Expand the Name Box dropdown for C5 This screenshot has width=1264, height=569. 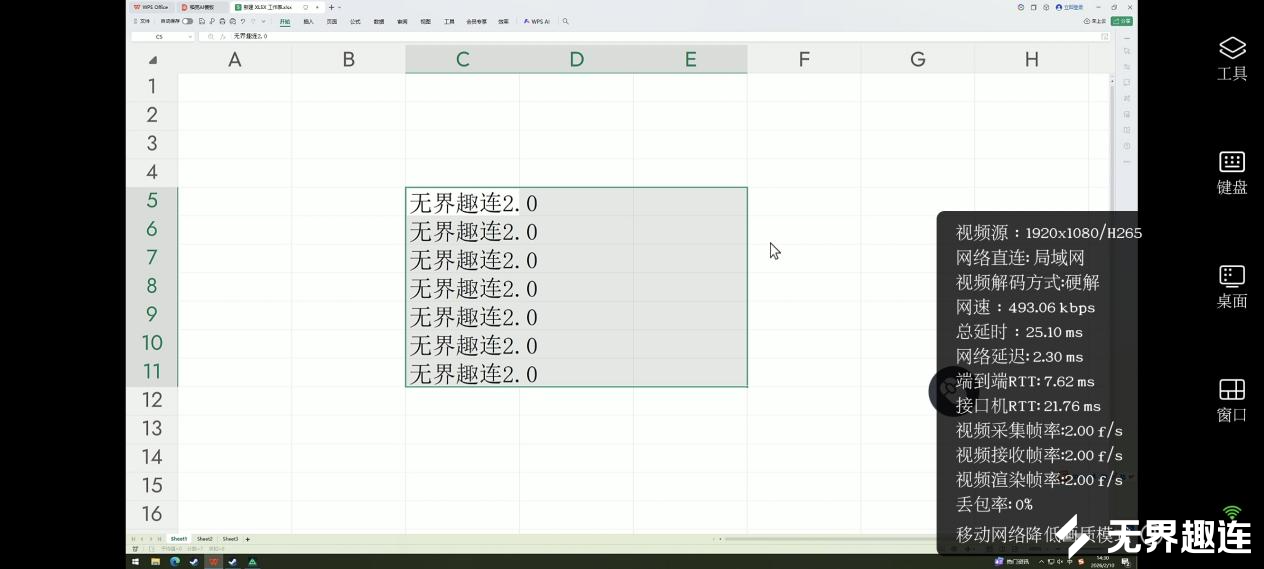point(190,37)
